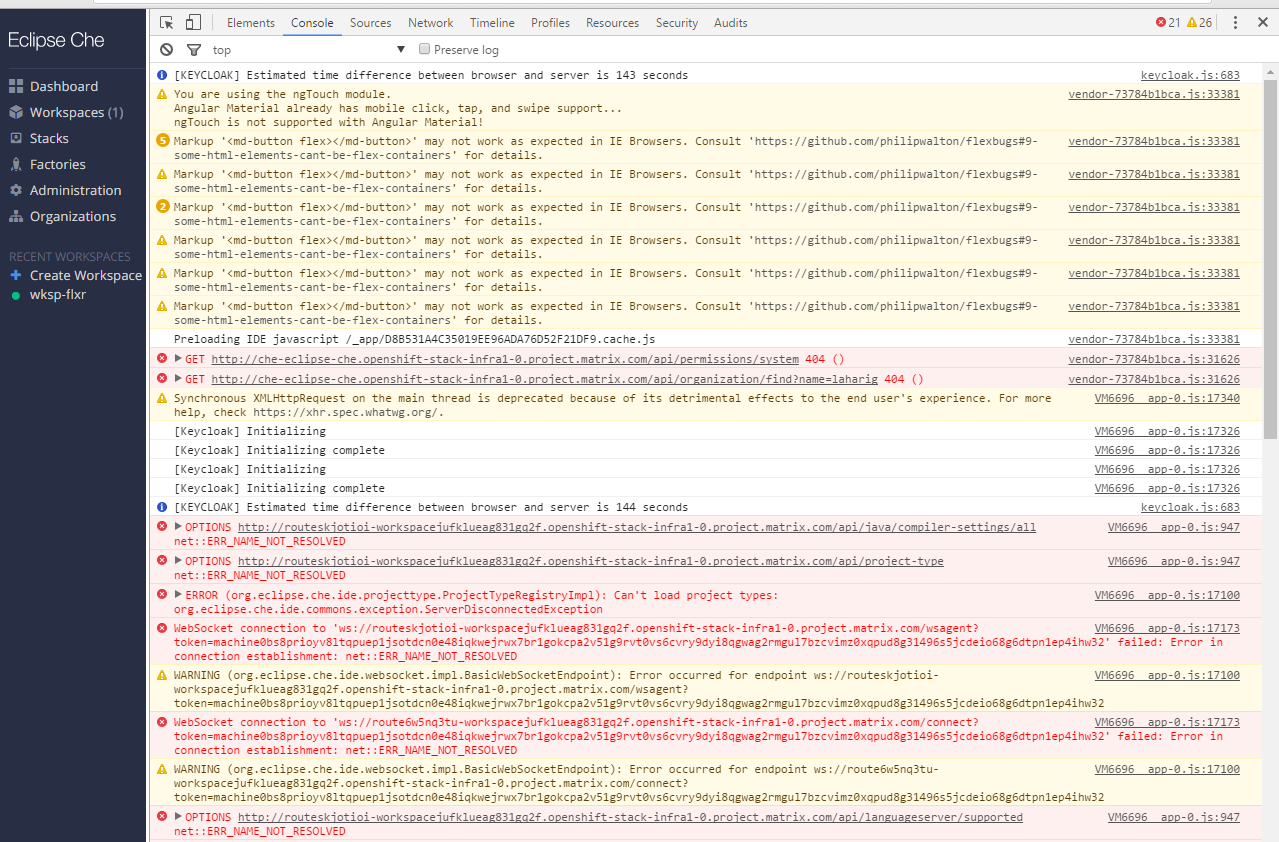Open the wksp-flxr recent workspace

(x=58, y=295)
